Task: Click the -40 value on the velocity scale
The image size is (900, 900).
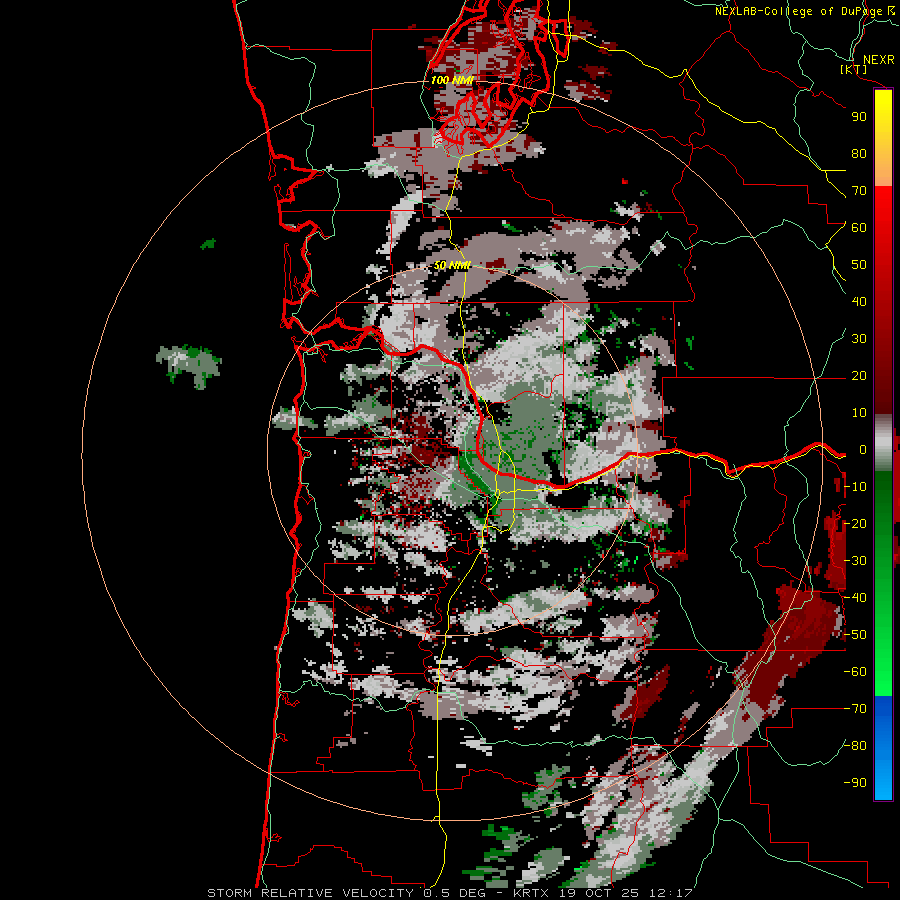Action: coord(855,598)
